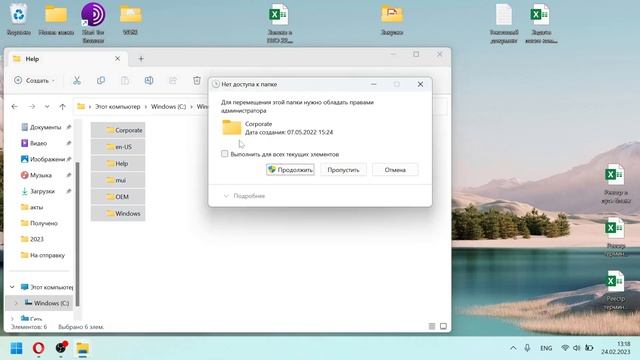Select the Help tab in Explorer
Image resolution: width=640 pixels, height=360 pixels.
click(x=67, y=59)
